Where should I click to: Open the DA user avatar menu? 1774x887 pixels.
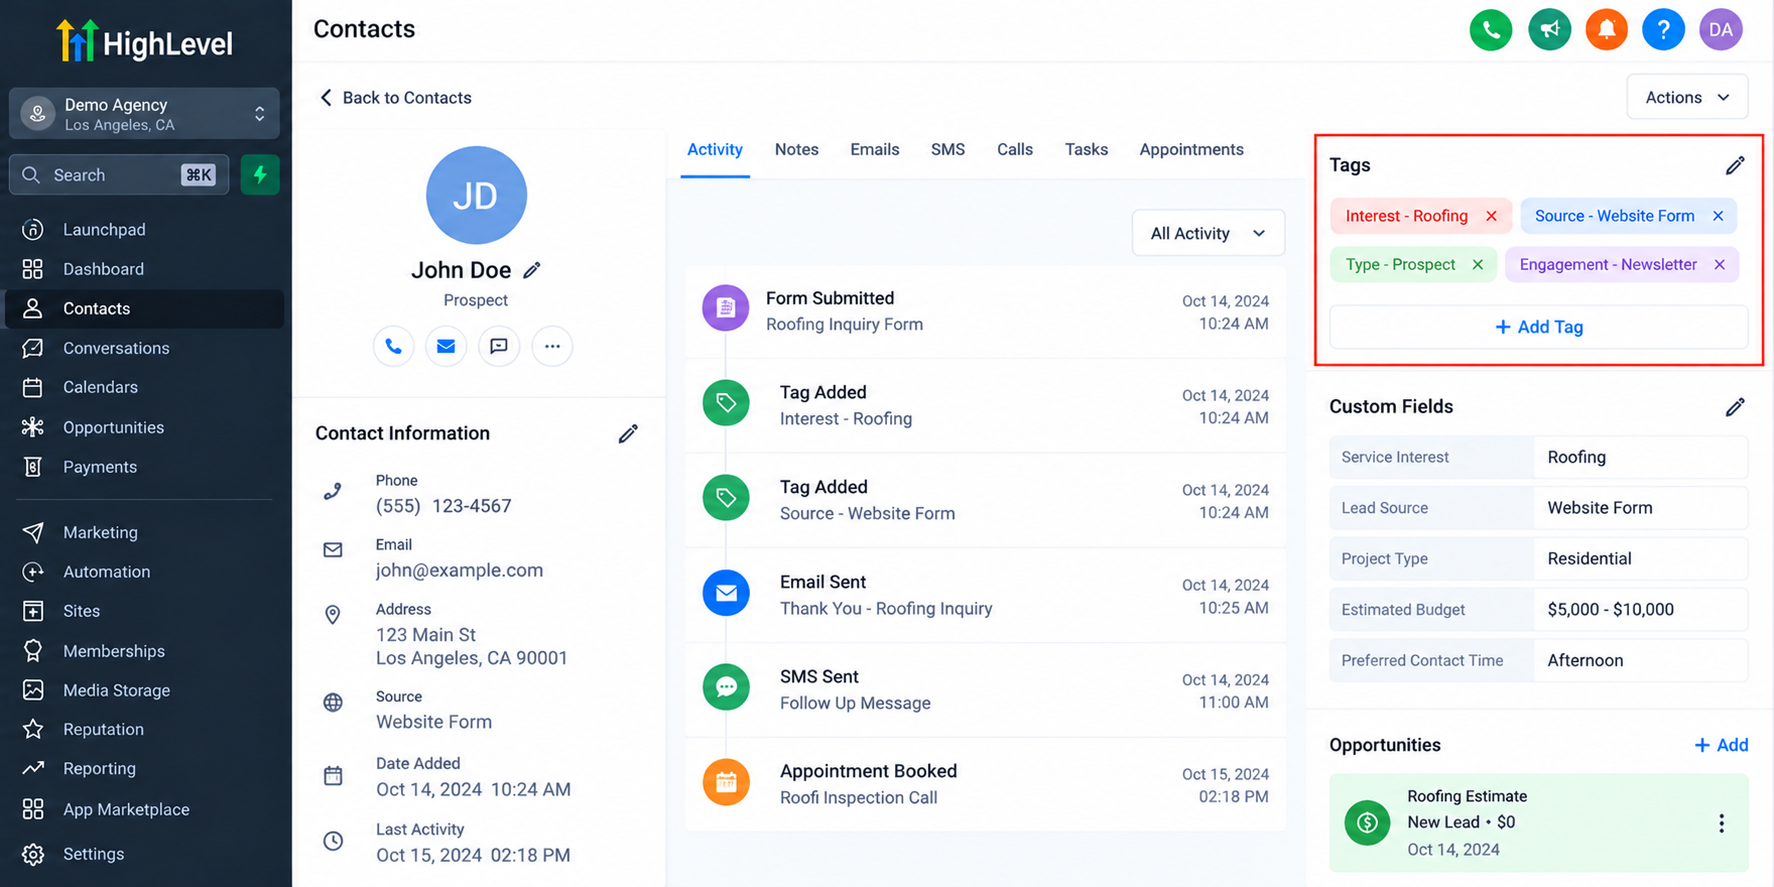1720,30
